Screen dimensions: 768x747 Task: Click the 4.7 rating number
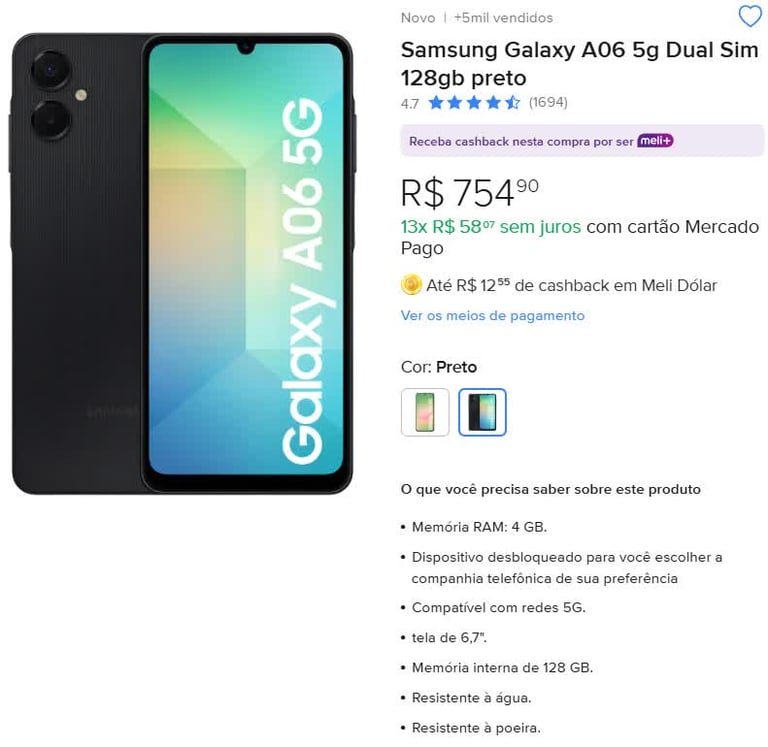[x=409, y=104]
